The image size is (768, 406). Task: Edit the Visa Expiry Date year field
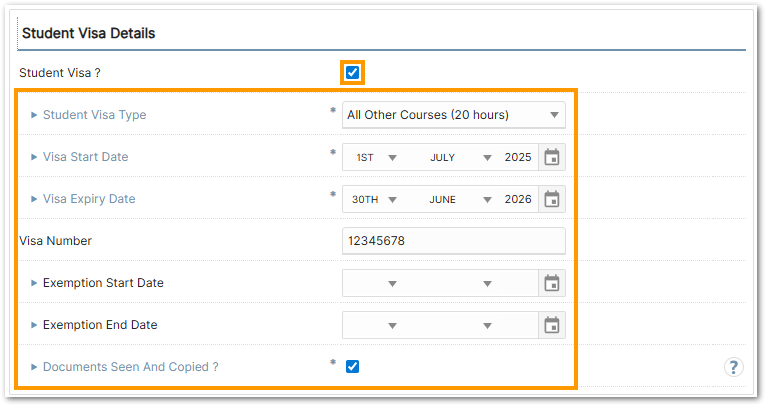[x=518, y=199]
